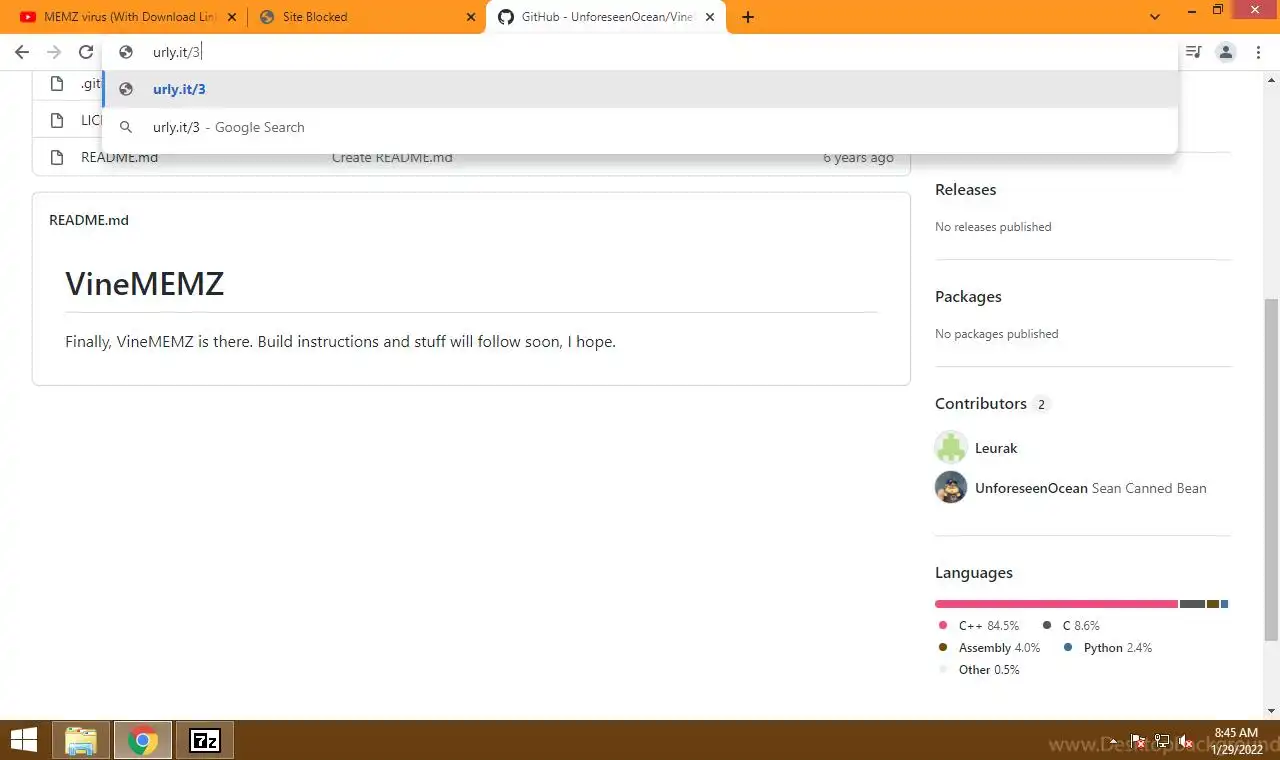Click into the address bar with urly.it/3
The height and width of the screenshot is (760, 1280).
640,52
